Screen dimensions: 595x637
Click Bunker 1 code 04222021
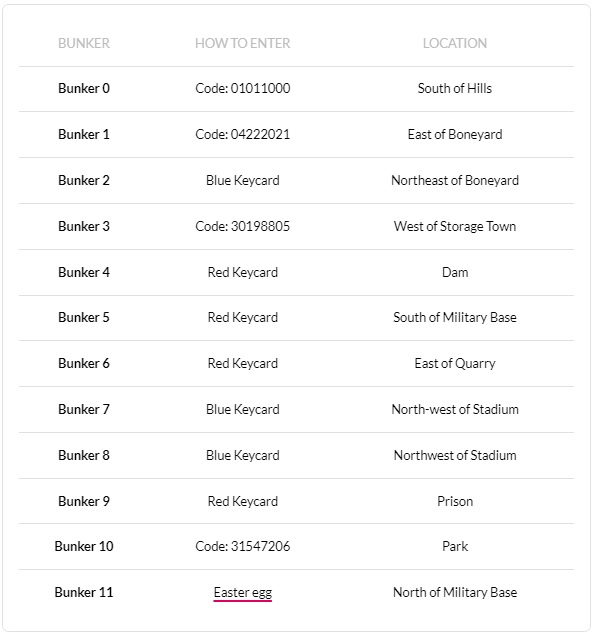(242, 134)
